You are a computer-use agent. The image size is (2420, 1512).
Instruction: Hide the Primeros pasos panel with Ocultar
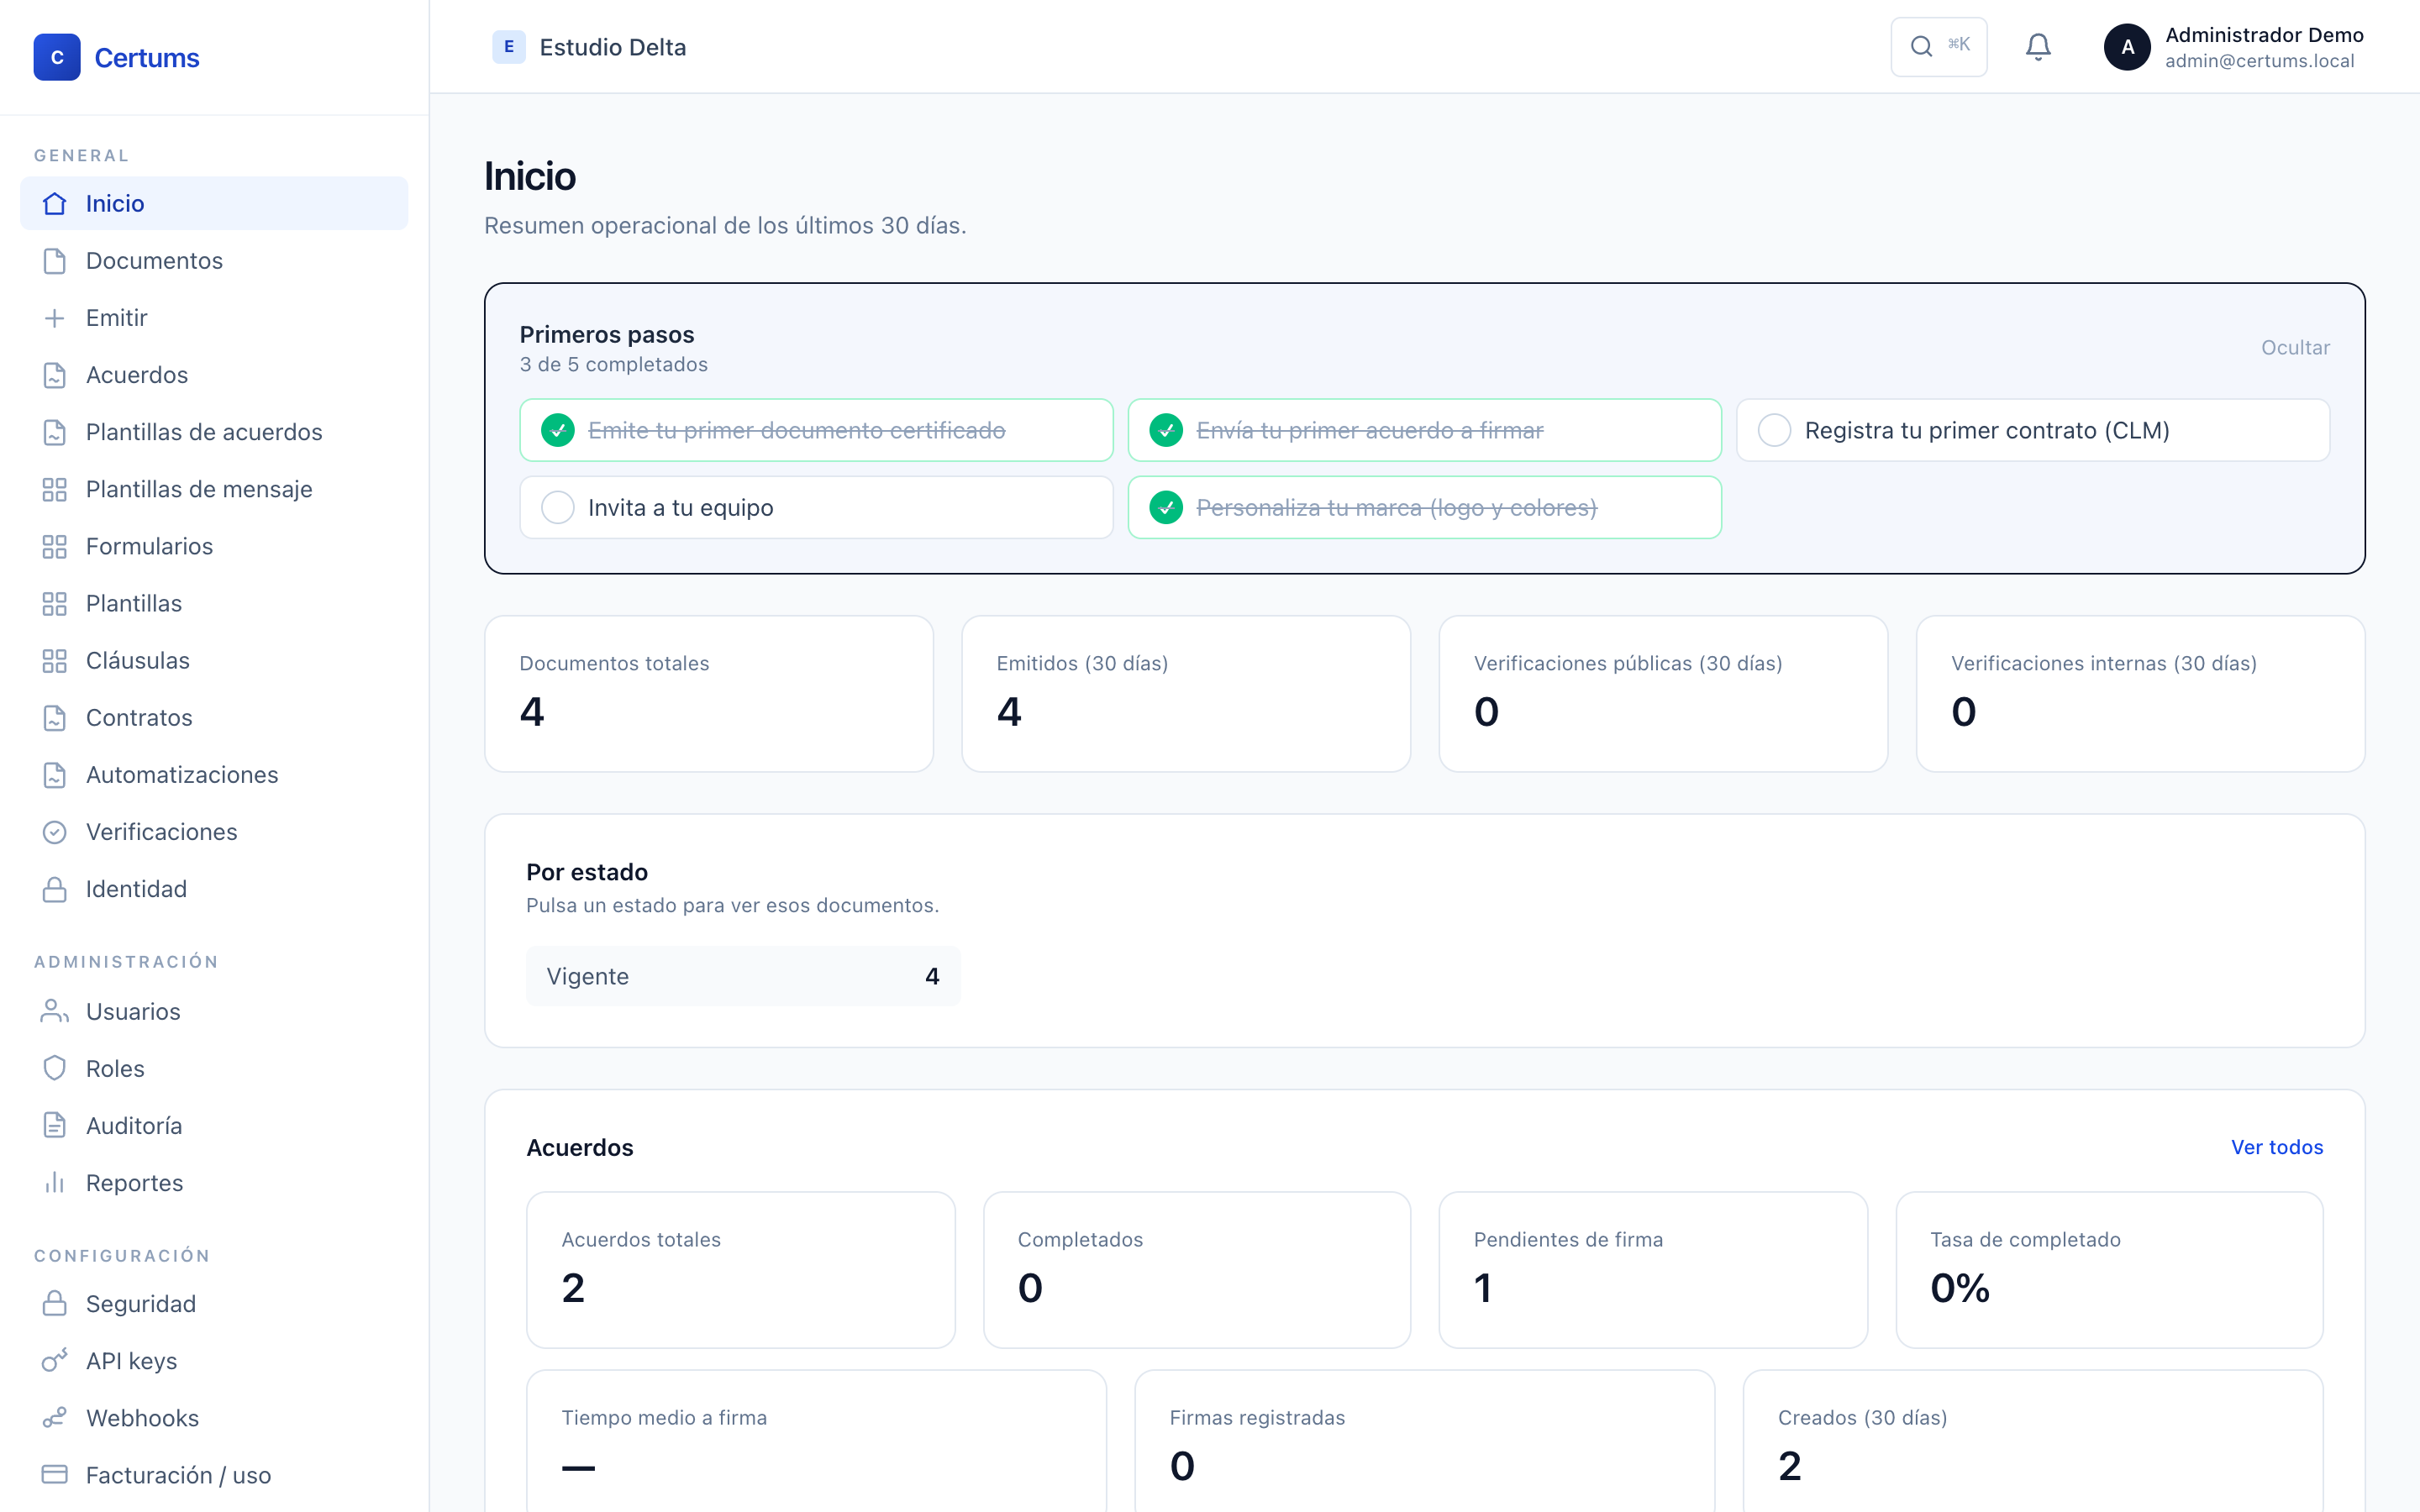coord(2295,347)
